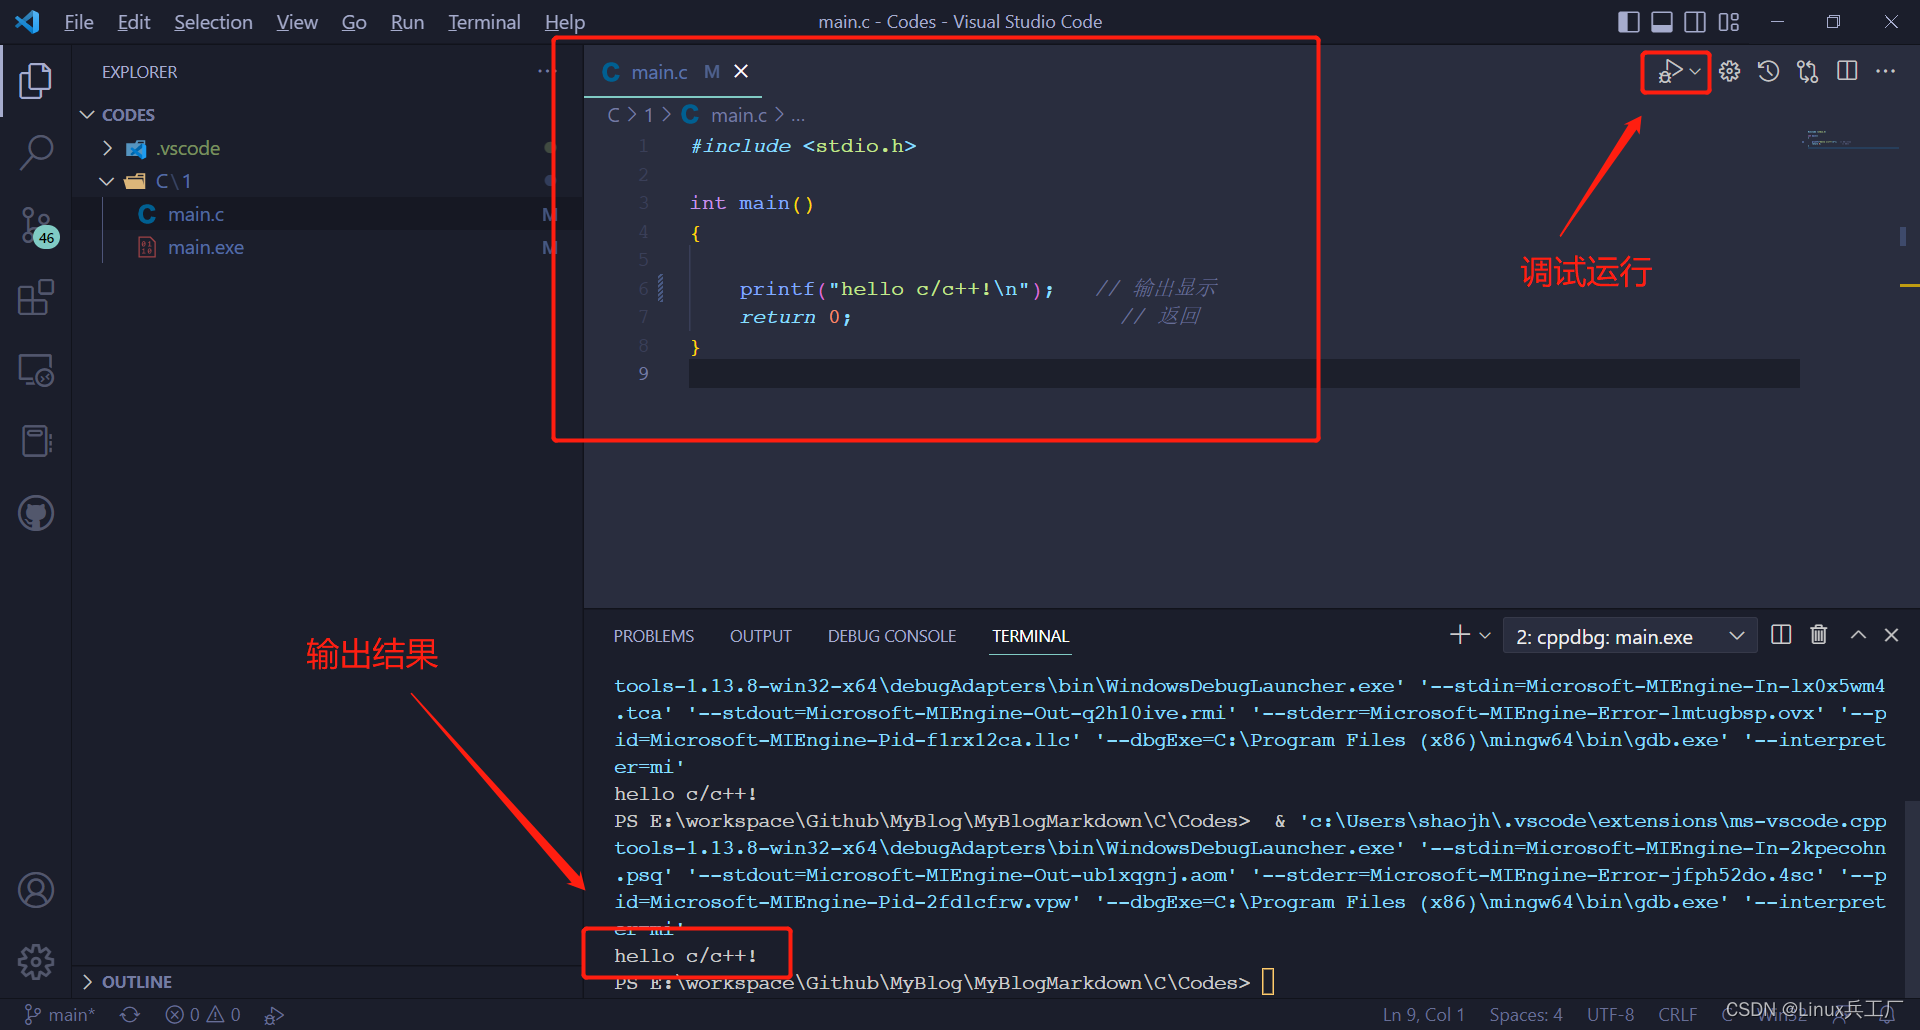Click the debug launch icon in status bar
Screen dimensions: 1920x1030
click(x=274, y=1015)
